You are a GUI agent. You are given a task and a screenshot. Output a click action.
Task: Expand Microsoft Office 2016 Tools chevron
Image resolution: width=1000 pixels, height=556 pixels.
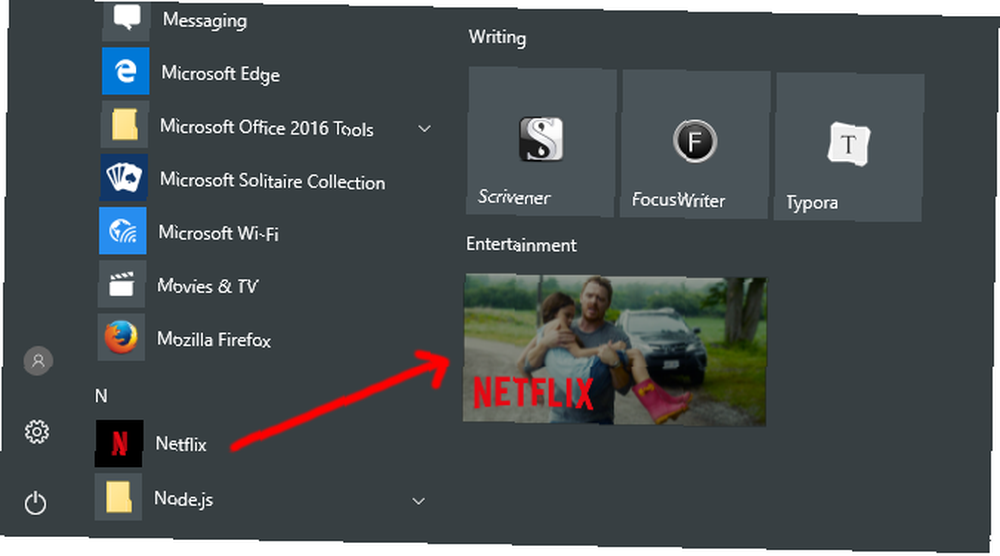coord(425,129)
